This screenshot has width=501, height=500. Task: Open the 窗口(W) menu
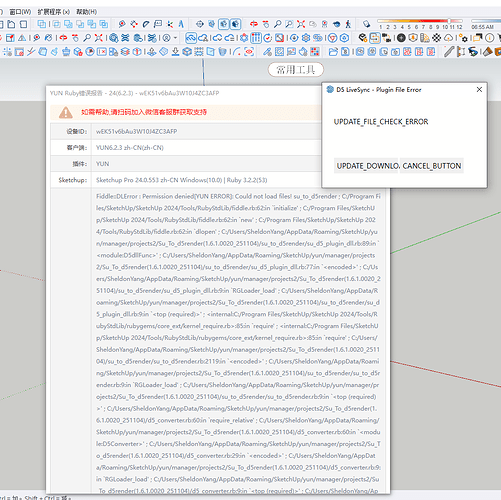pyautogui.click(x=20, y=12)
